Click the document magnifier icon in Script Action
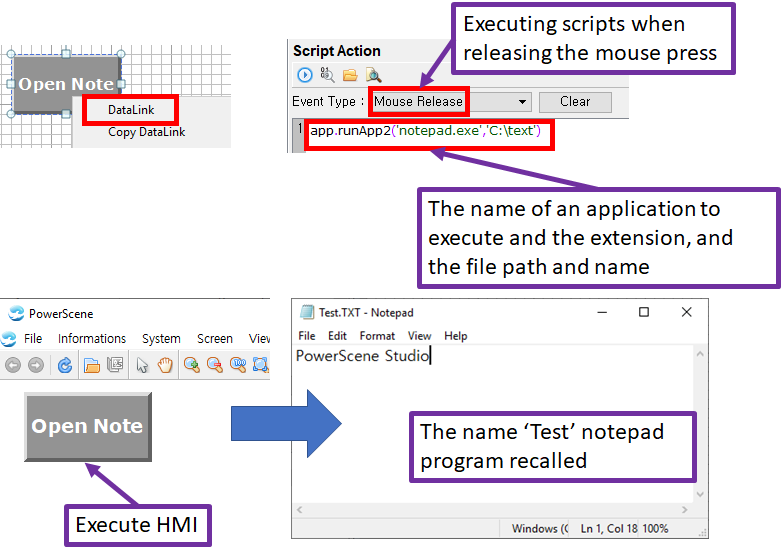The image size is (781, 553). click(373, 75)
